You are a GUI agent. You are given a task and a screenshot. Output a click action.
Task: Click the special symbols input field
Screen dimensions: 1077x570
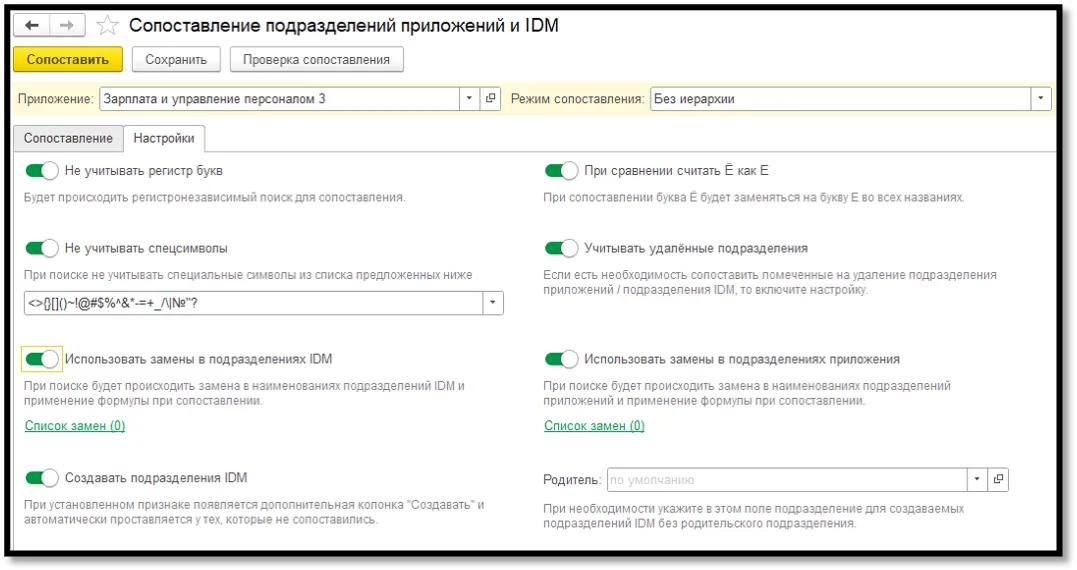253,303
